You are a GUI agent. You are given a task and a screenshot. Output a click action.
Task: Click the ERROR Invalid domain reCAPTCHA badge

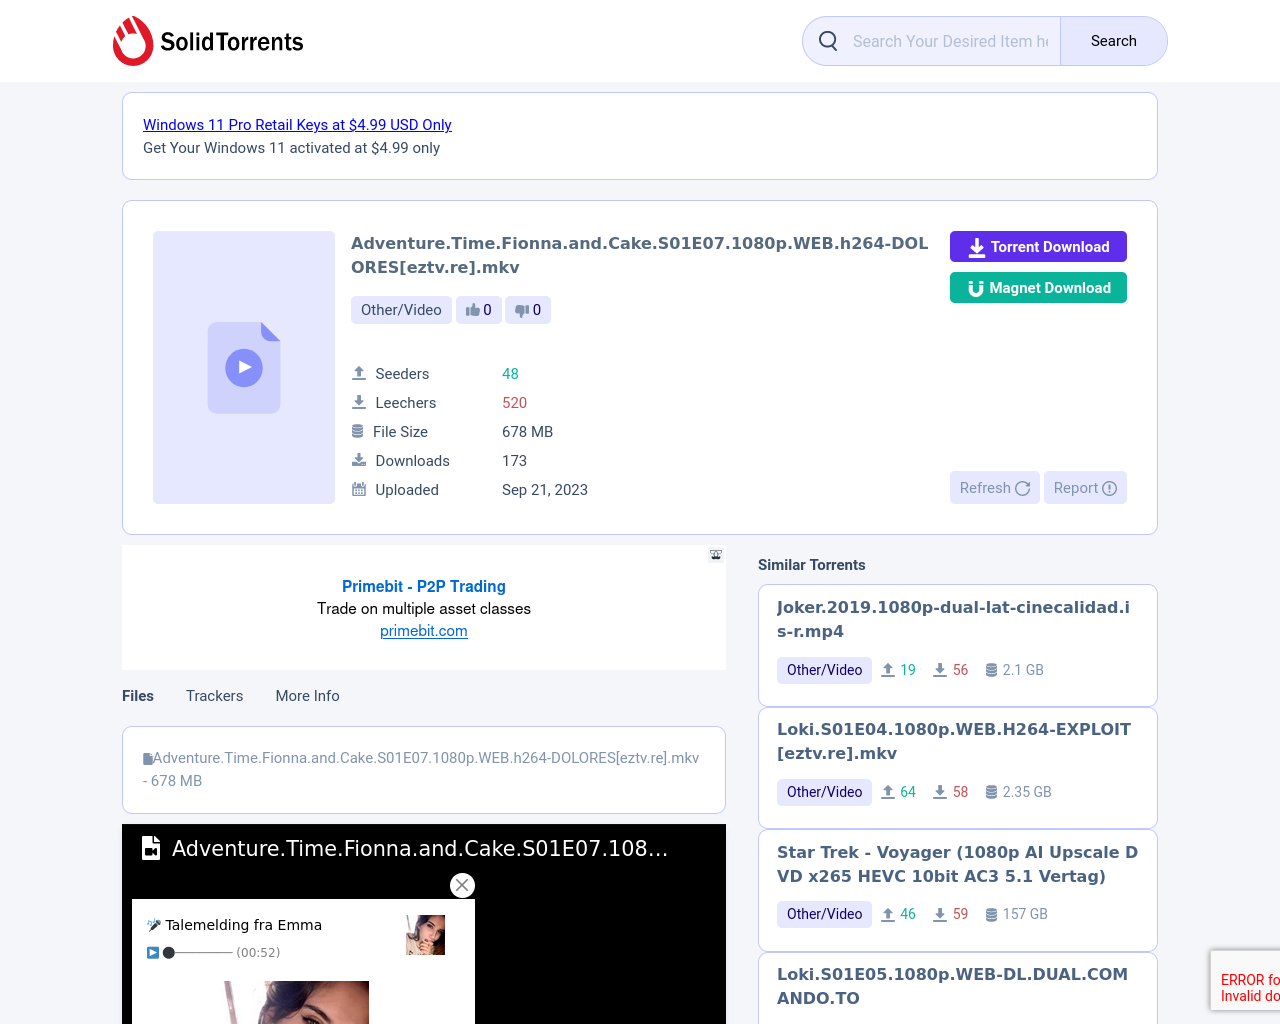click(x=1245, y=980)
